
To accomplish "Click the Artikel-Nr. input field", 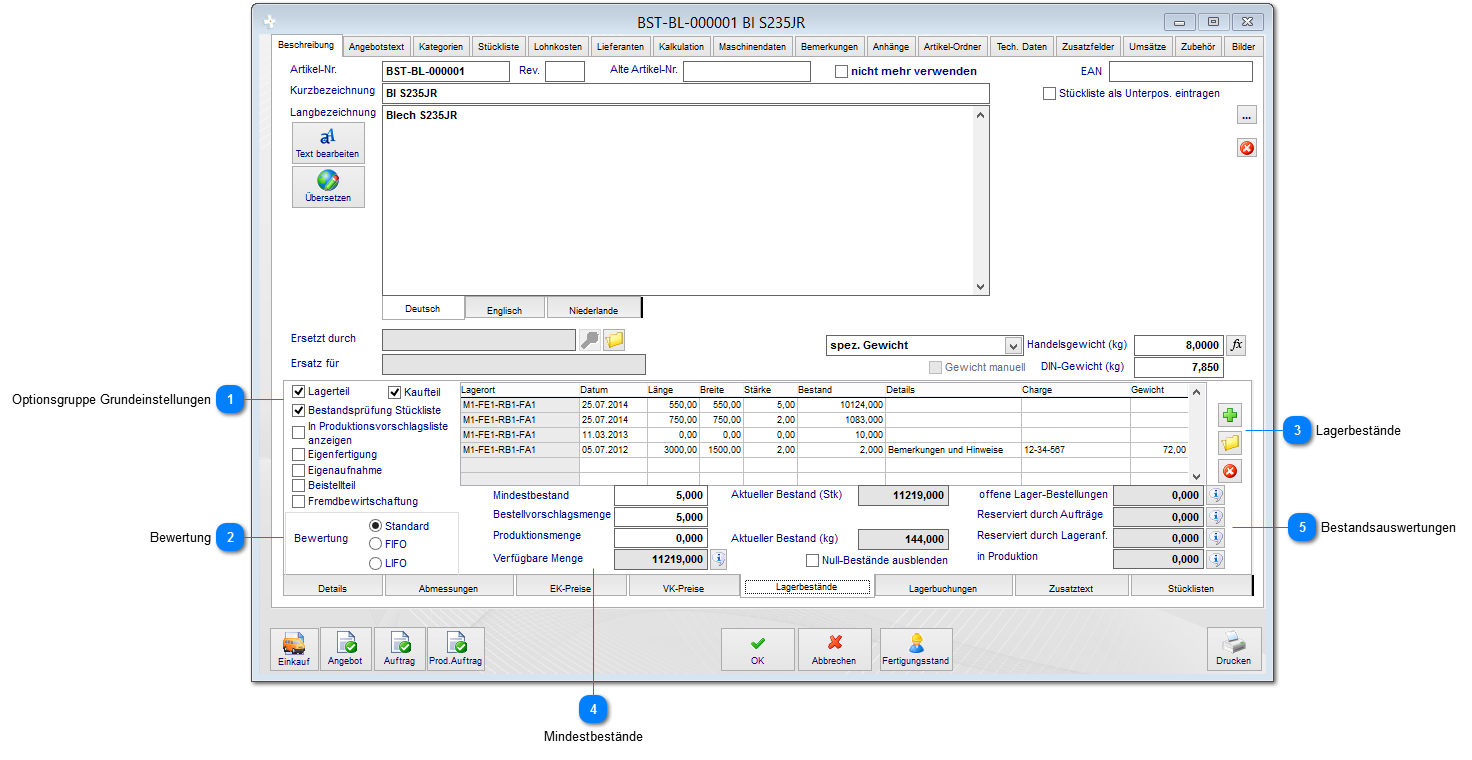I will pyautogui.click(x=445, y=71).
